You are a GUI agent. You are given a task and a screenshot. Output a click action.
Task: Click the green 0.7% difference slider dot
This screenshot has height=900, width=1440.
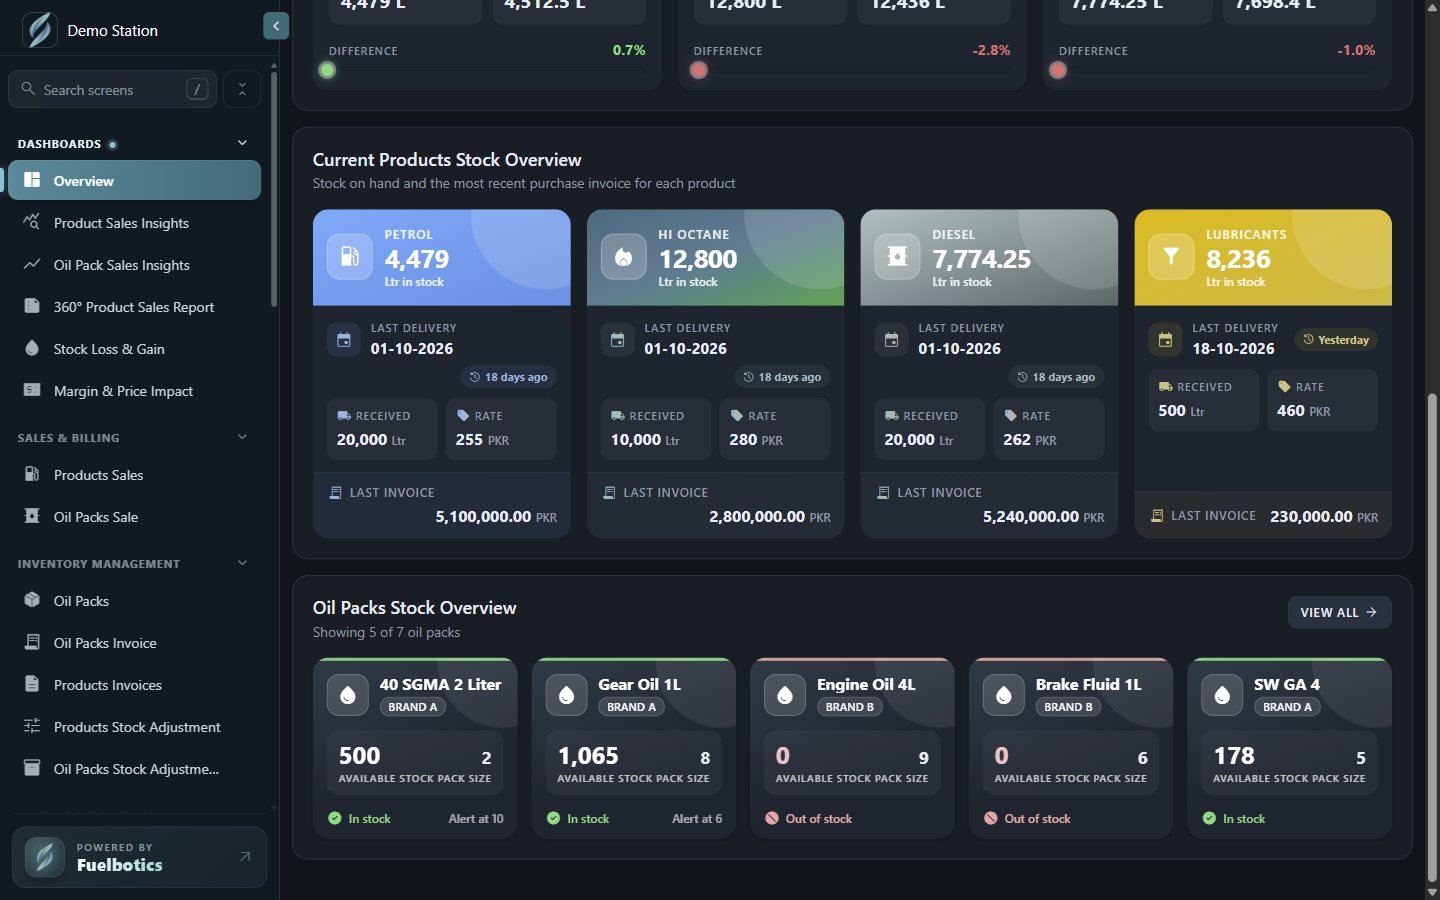(x=327, y=70)
